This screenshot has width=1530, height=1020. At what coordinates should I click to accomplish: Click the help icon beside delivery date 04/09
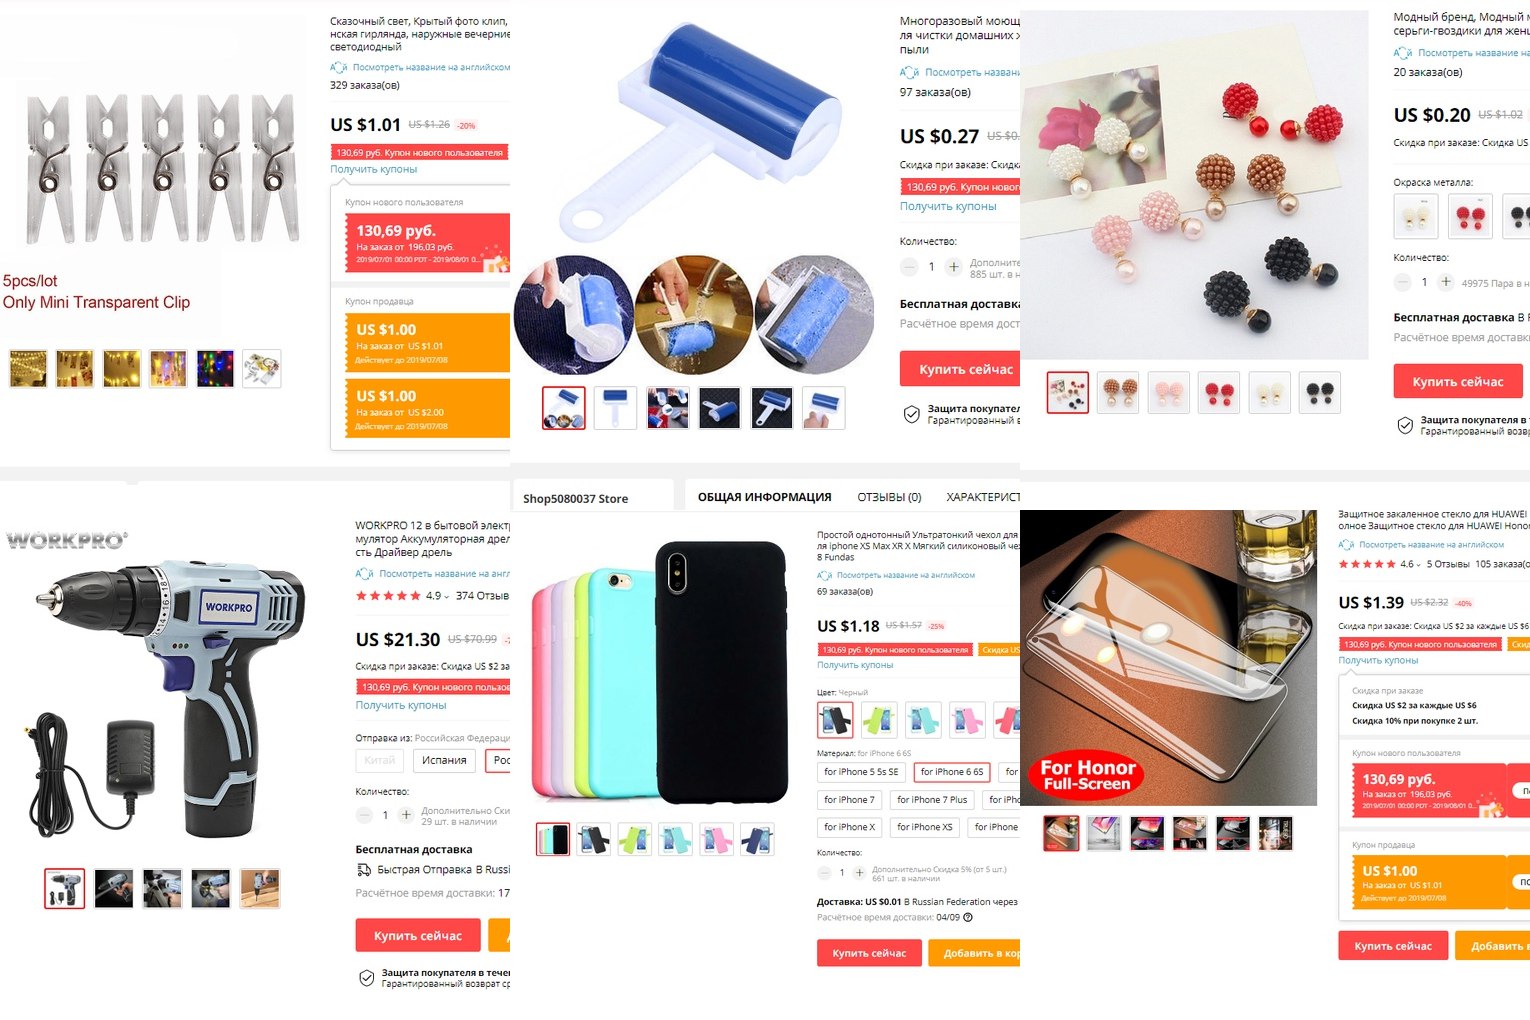pos(968,917)
